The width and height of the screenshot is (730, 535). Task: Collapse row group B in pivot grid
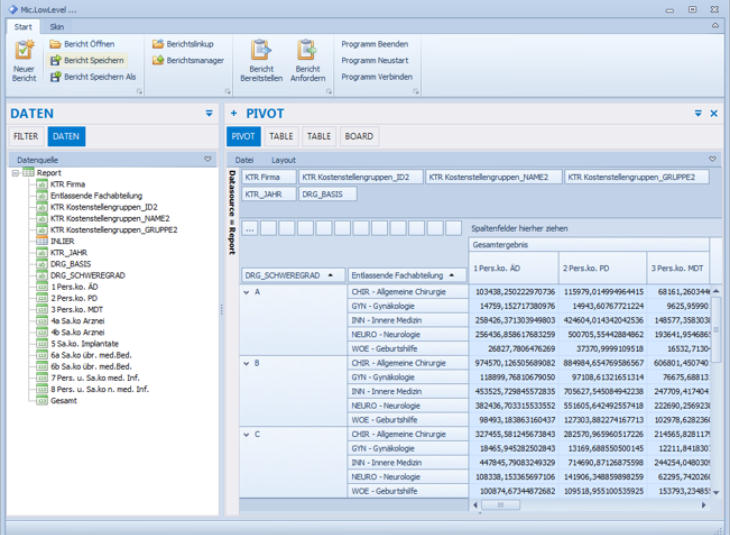pos(245,363)
